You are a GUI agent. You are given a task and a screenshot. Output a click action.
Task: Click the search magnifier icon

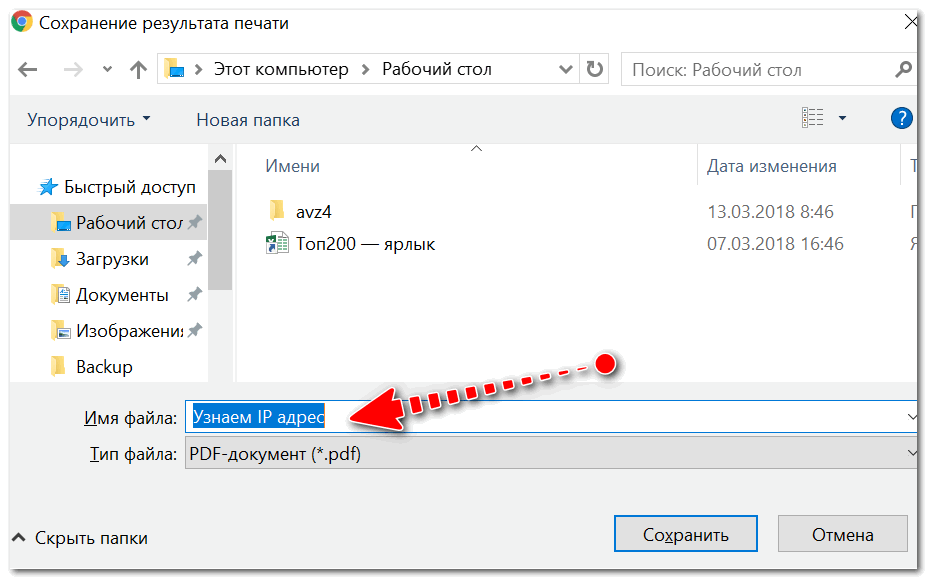coord(903,70)
